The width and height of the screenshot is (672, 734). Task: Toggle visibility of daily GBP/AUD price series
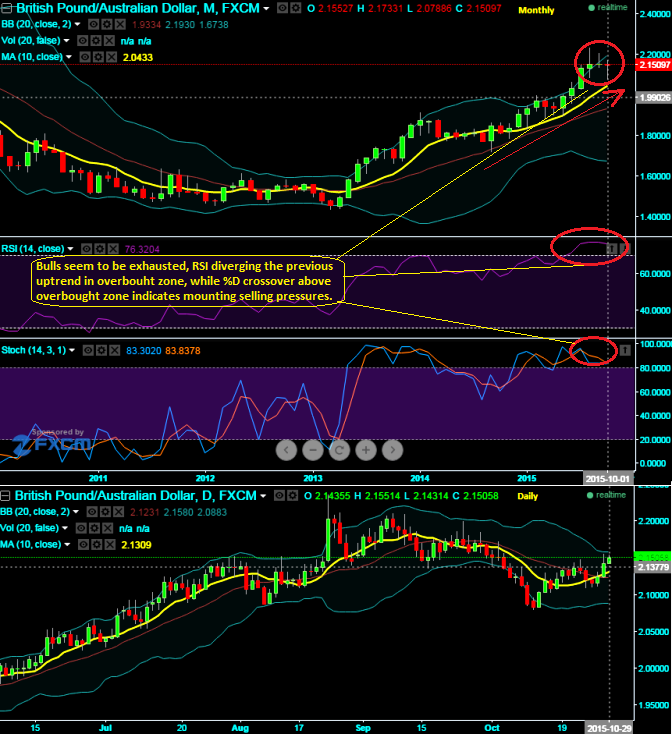point(279,495)
